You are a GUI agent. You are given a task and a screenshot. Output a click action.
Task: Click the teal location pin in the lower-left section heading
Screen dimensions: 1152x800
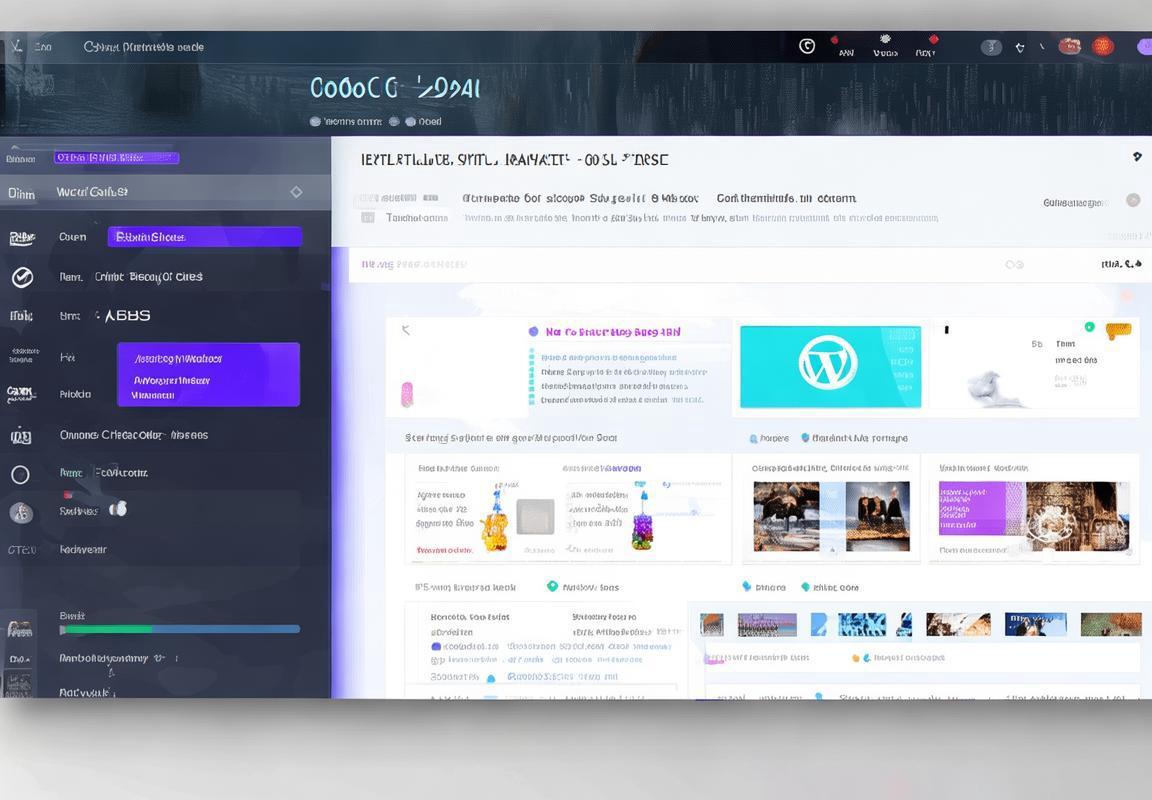552,586
